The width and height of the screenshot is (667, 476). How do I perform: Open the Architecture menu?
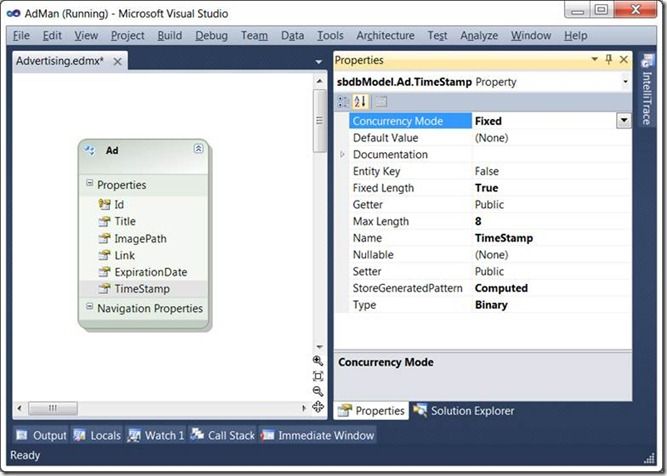point(385,36)
